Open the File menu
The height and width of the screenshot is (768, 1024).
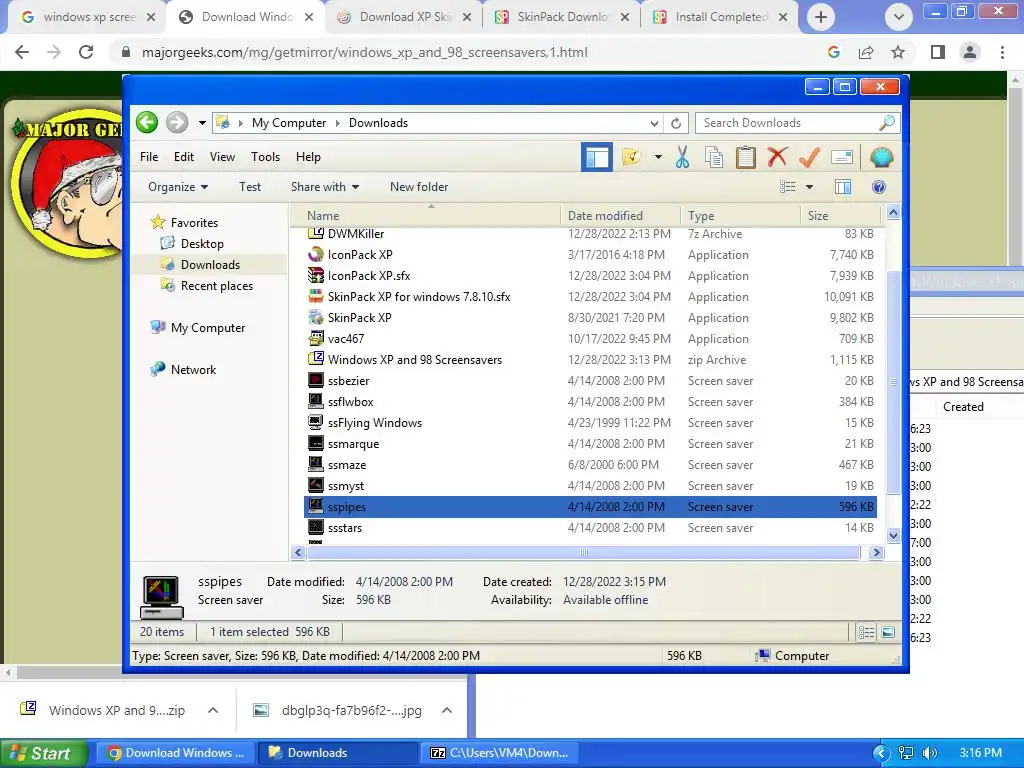click(x=149, y=157)
